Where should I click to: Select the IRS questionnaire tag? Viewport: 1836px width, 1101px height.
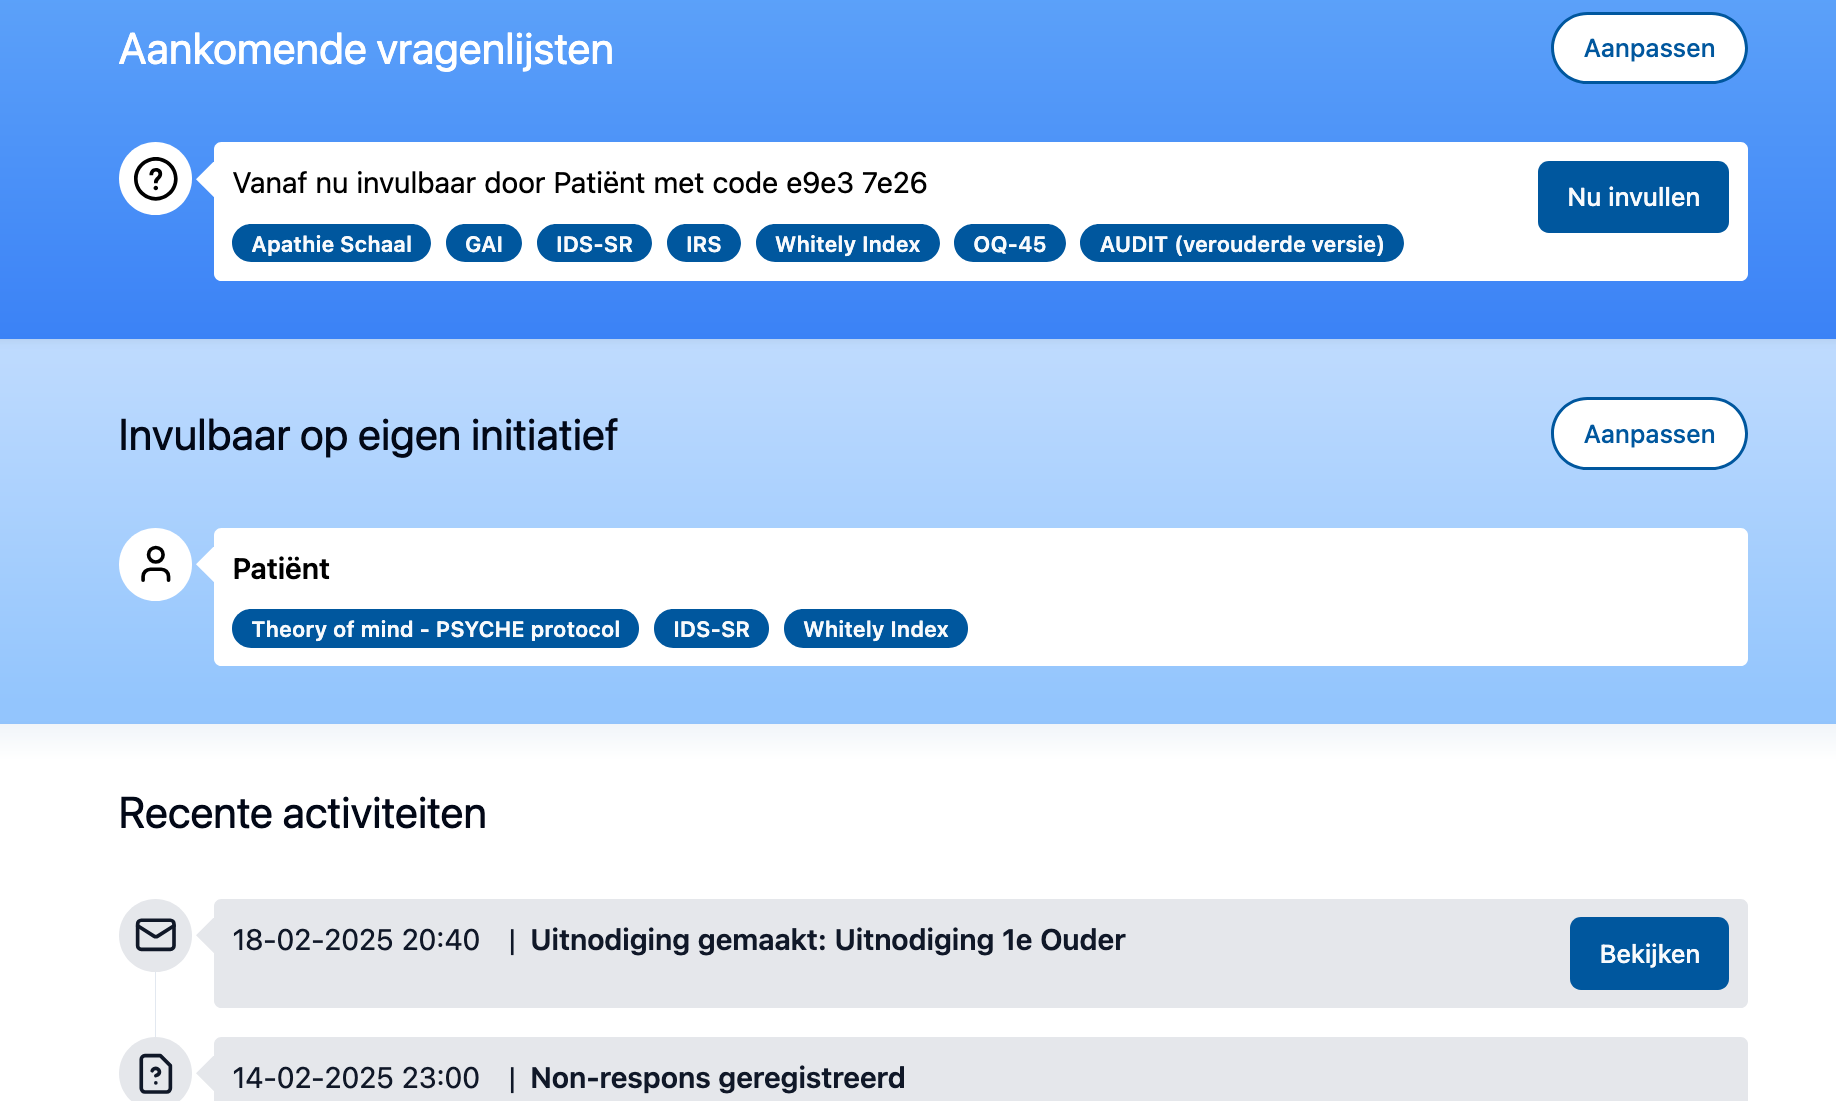click(x=704, y=243)
